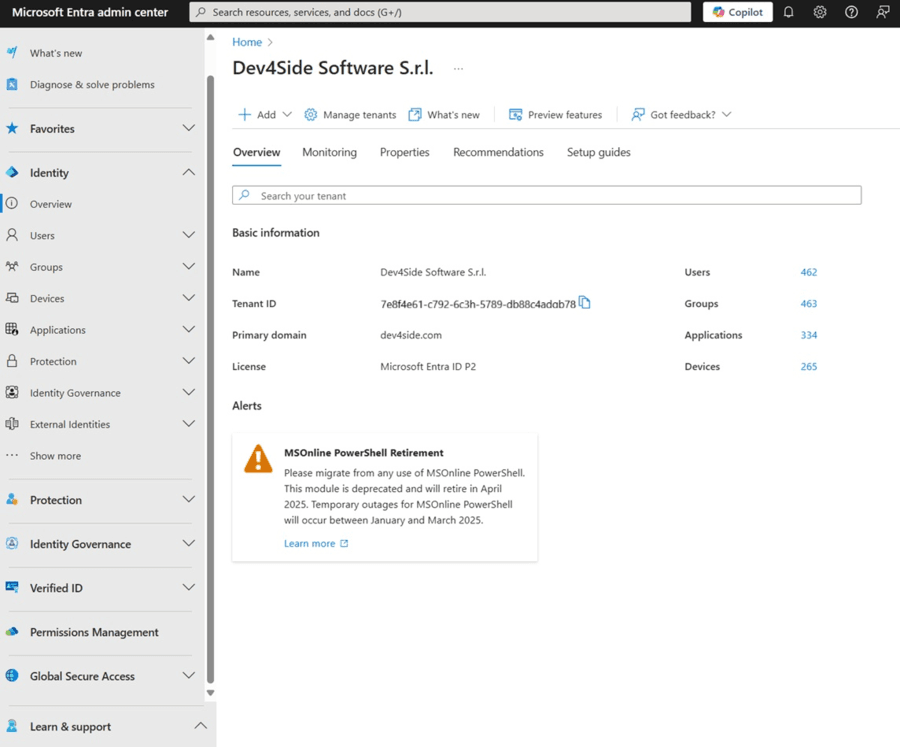Click the Protection lock icon under Identity
Viewport: 900px width, 747px height.
12,361
